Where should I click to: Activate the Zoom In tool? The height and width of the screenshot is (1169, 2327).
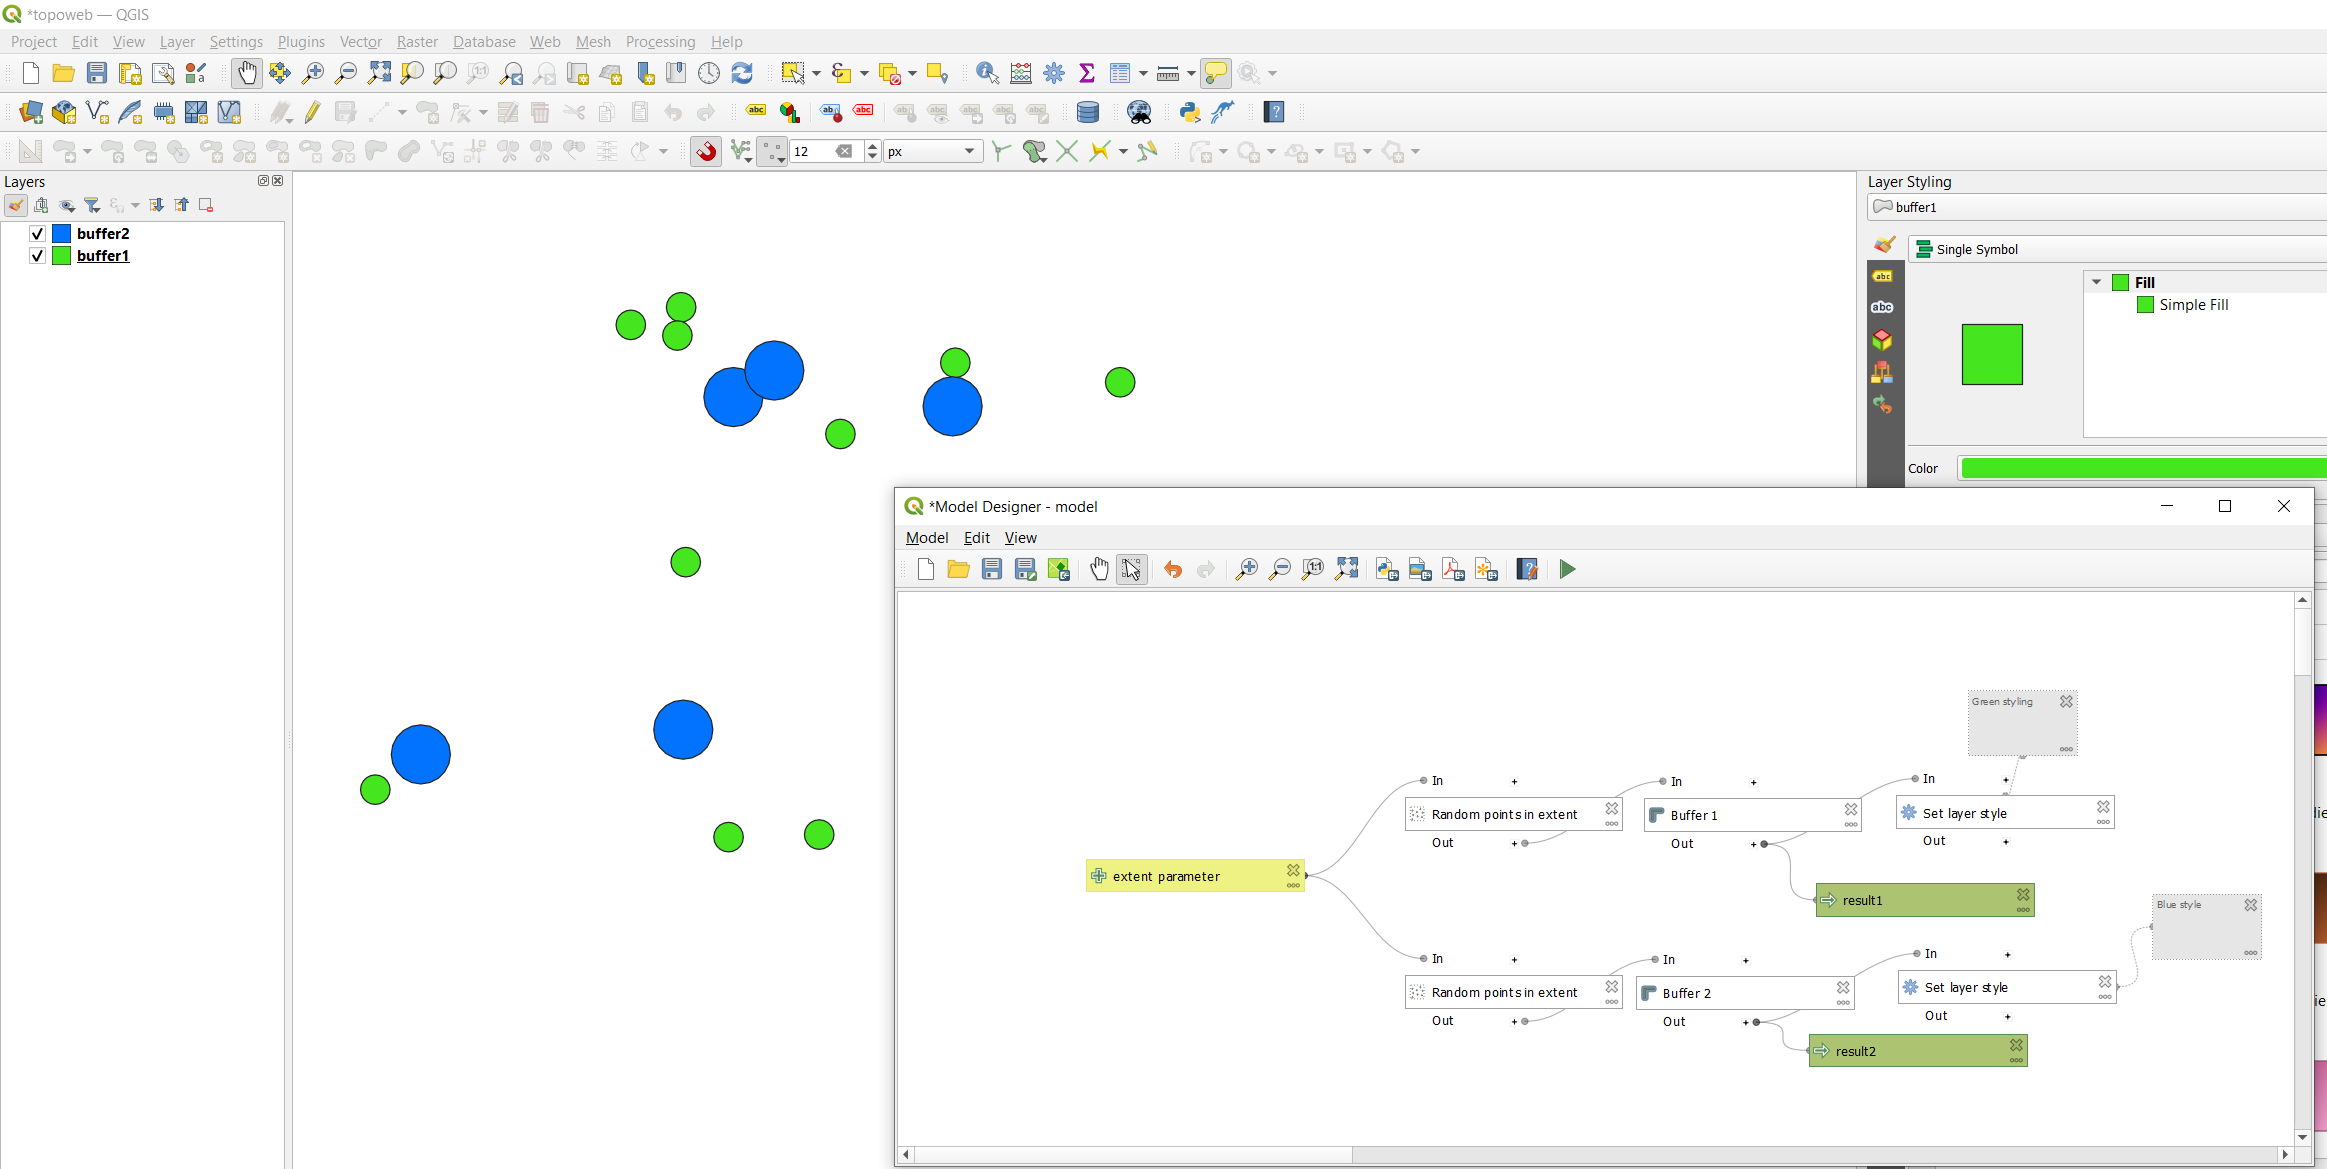312,73
